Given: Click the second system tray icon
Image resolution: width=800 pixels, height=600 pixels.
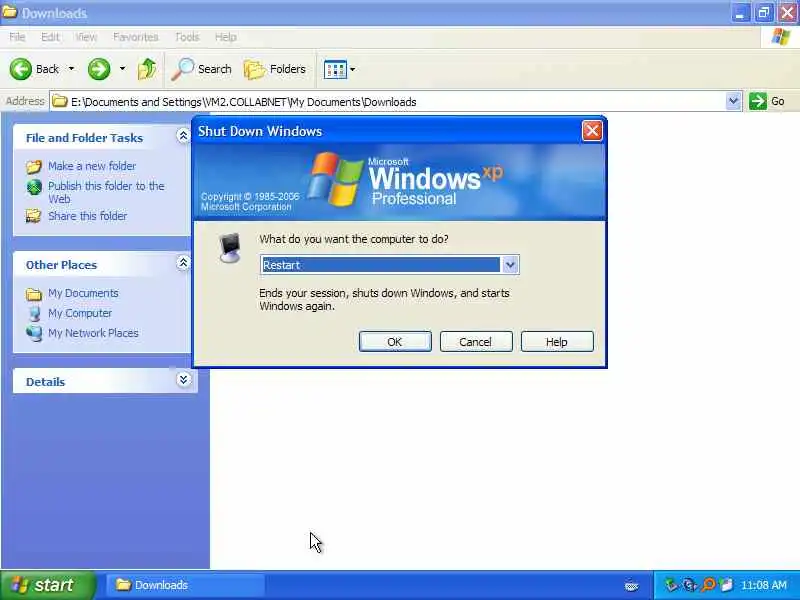Looking at the screenshot, I should click(690, 585).
